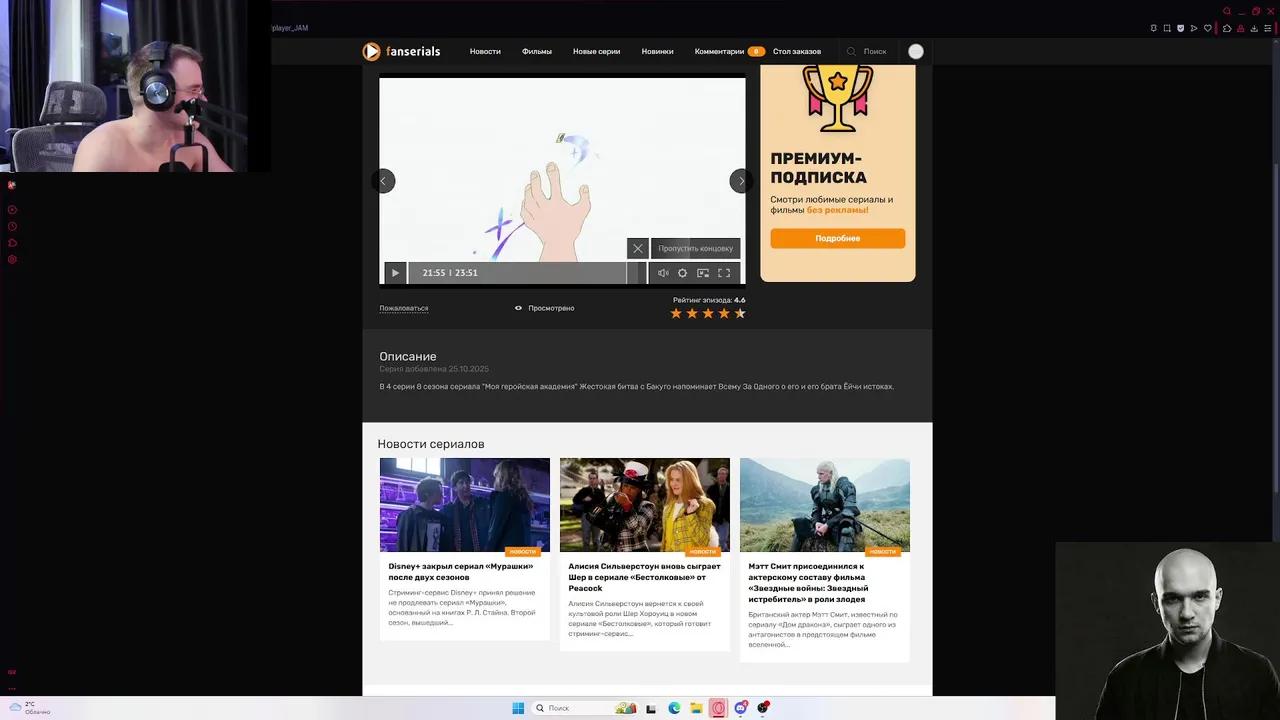Open video player settings gear

click(683, 273)
